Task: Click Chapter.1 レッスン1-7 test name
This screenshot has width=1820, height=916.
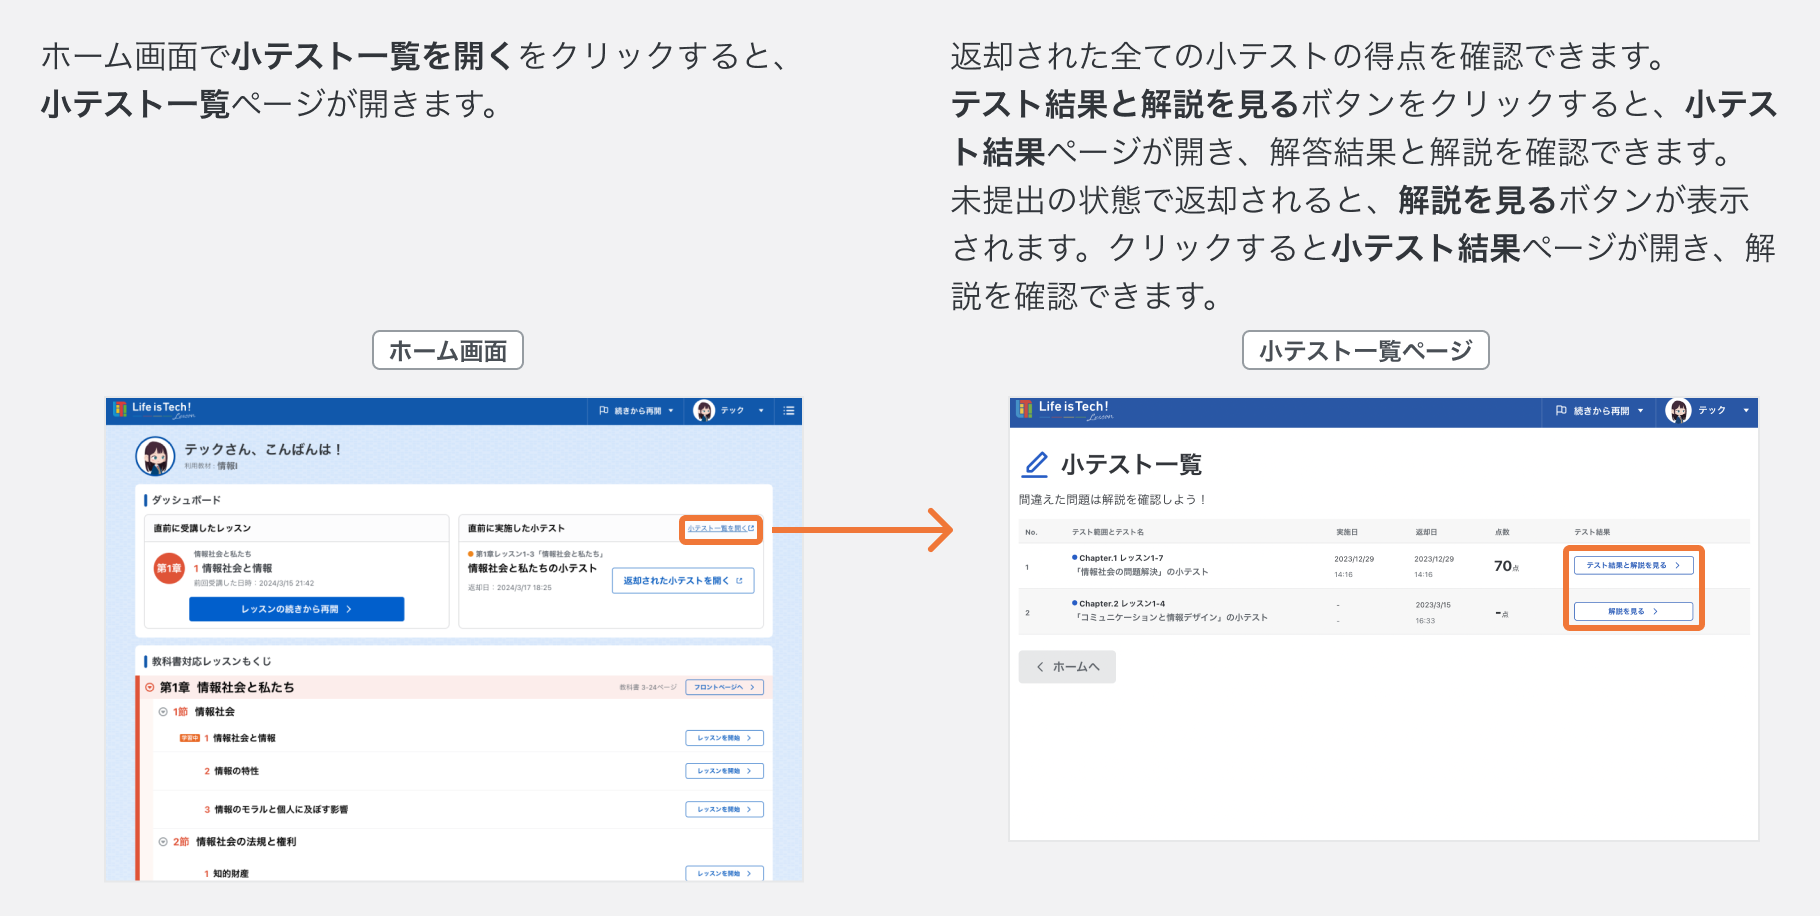Action: coord(1121,558)
